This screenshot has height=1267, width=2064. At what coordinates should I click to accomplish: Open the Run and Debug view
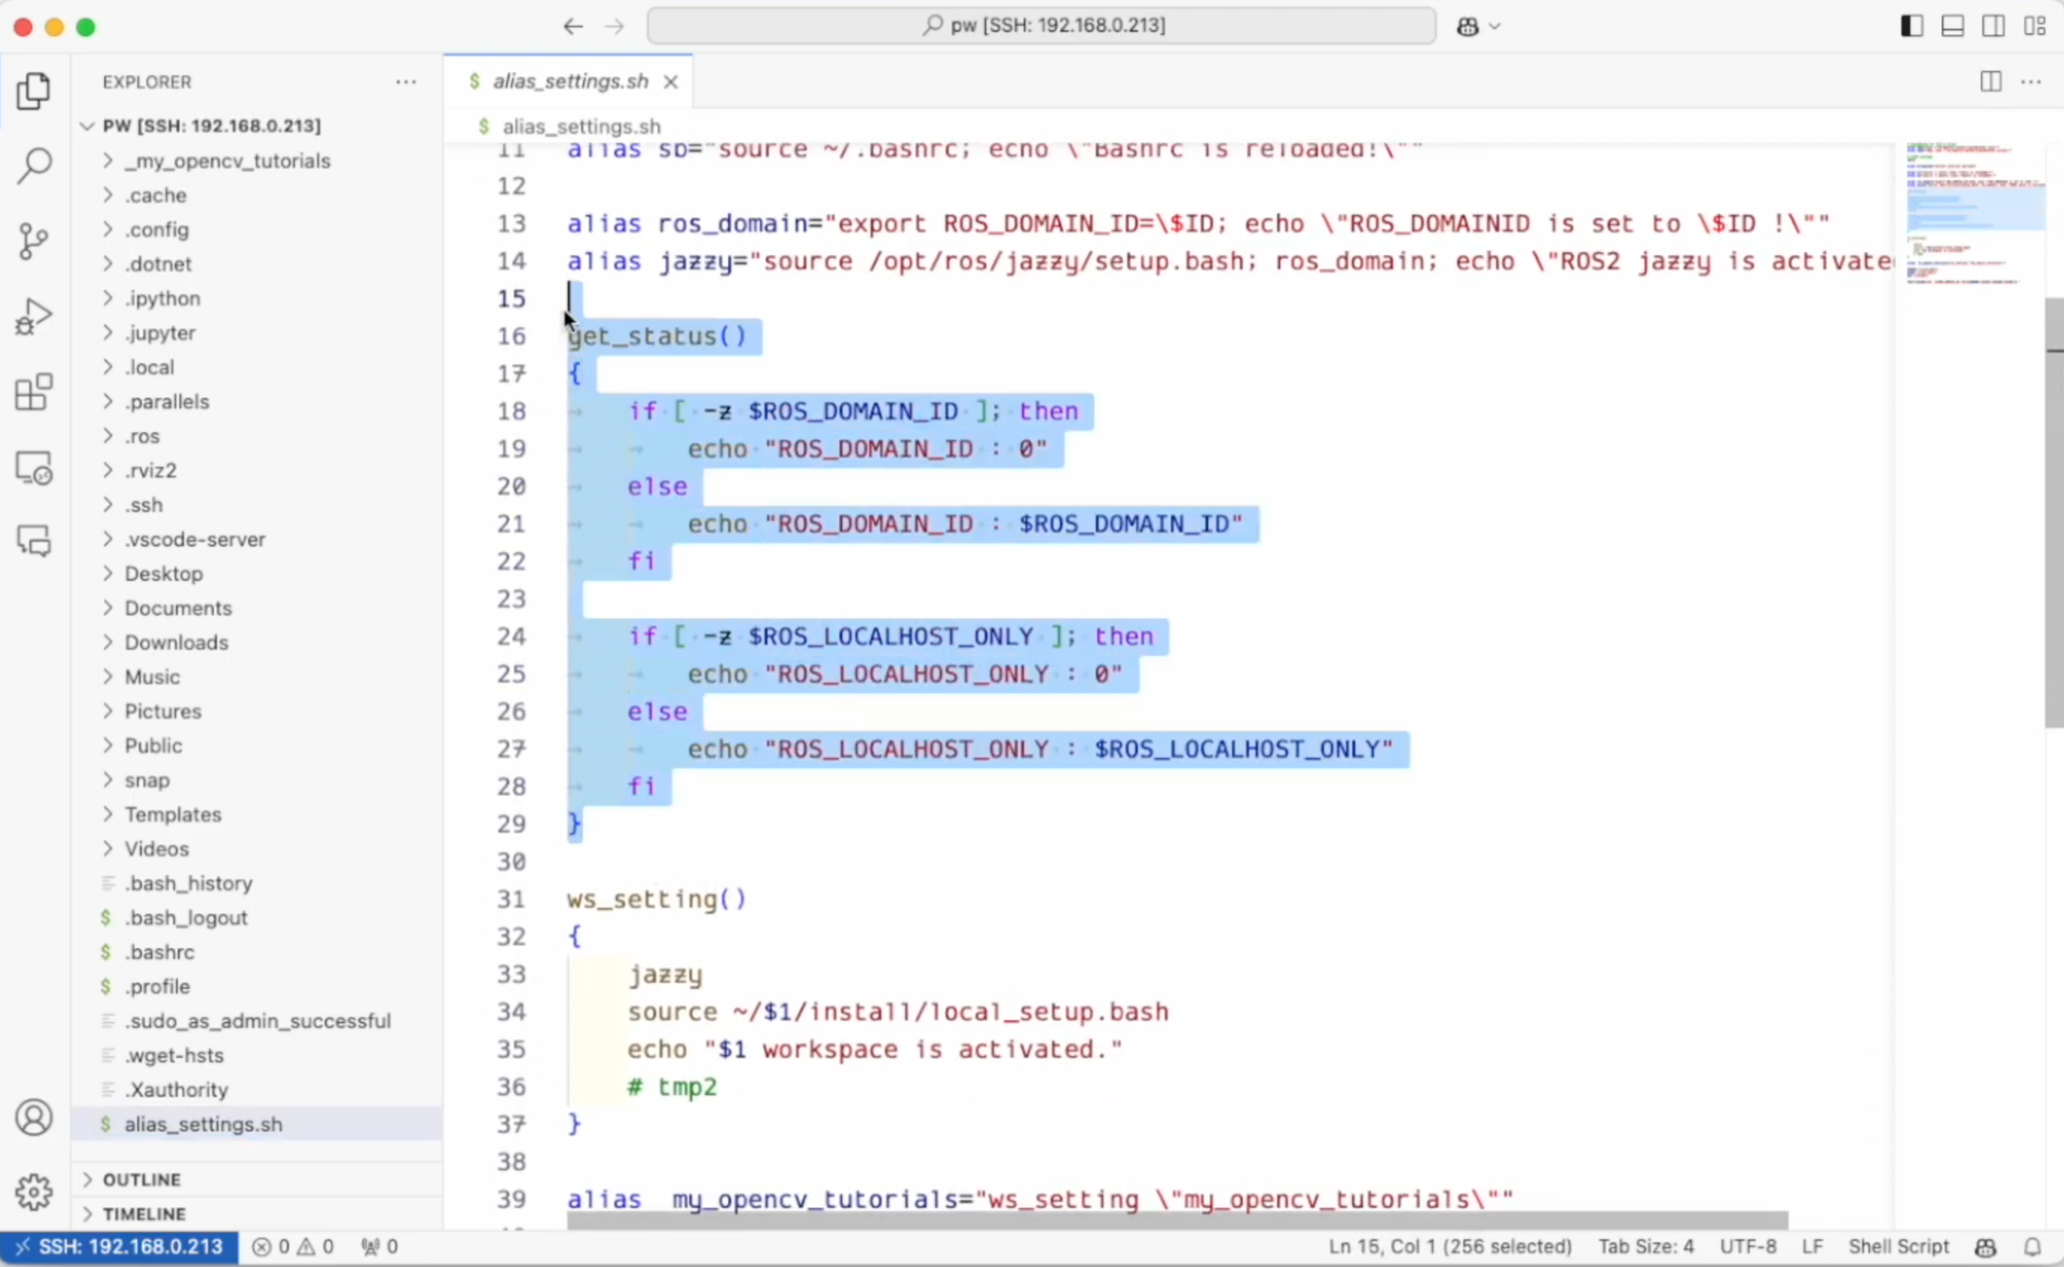point(34,317)
